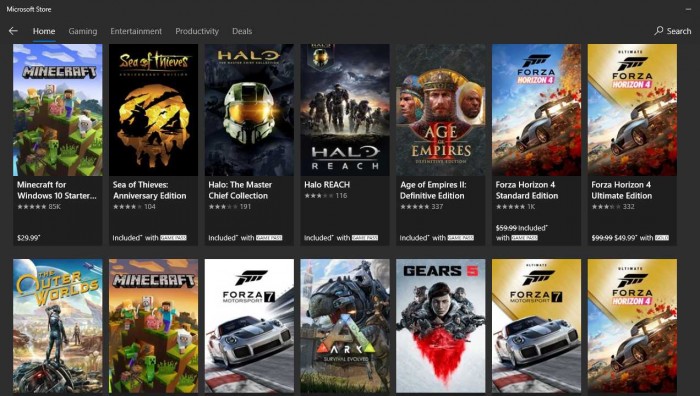Minimize the Microsoft Store window
This screenshot has height=396, width=700.
[x=688, y=9]
